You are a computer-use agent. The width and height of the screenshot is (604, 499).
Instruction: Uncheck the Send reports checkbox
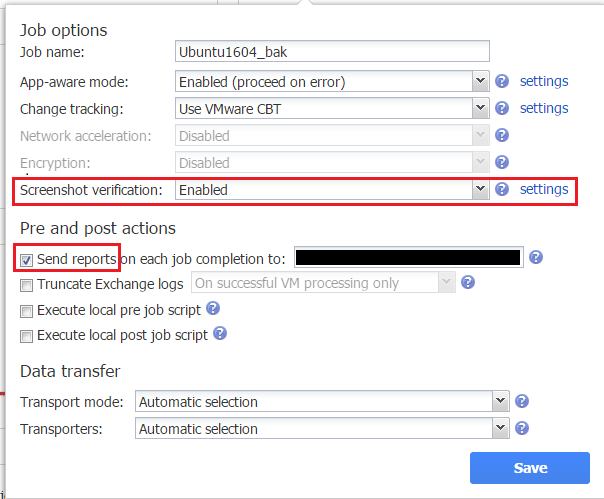coord(27,260)
